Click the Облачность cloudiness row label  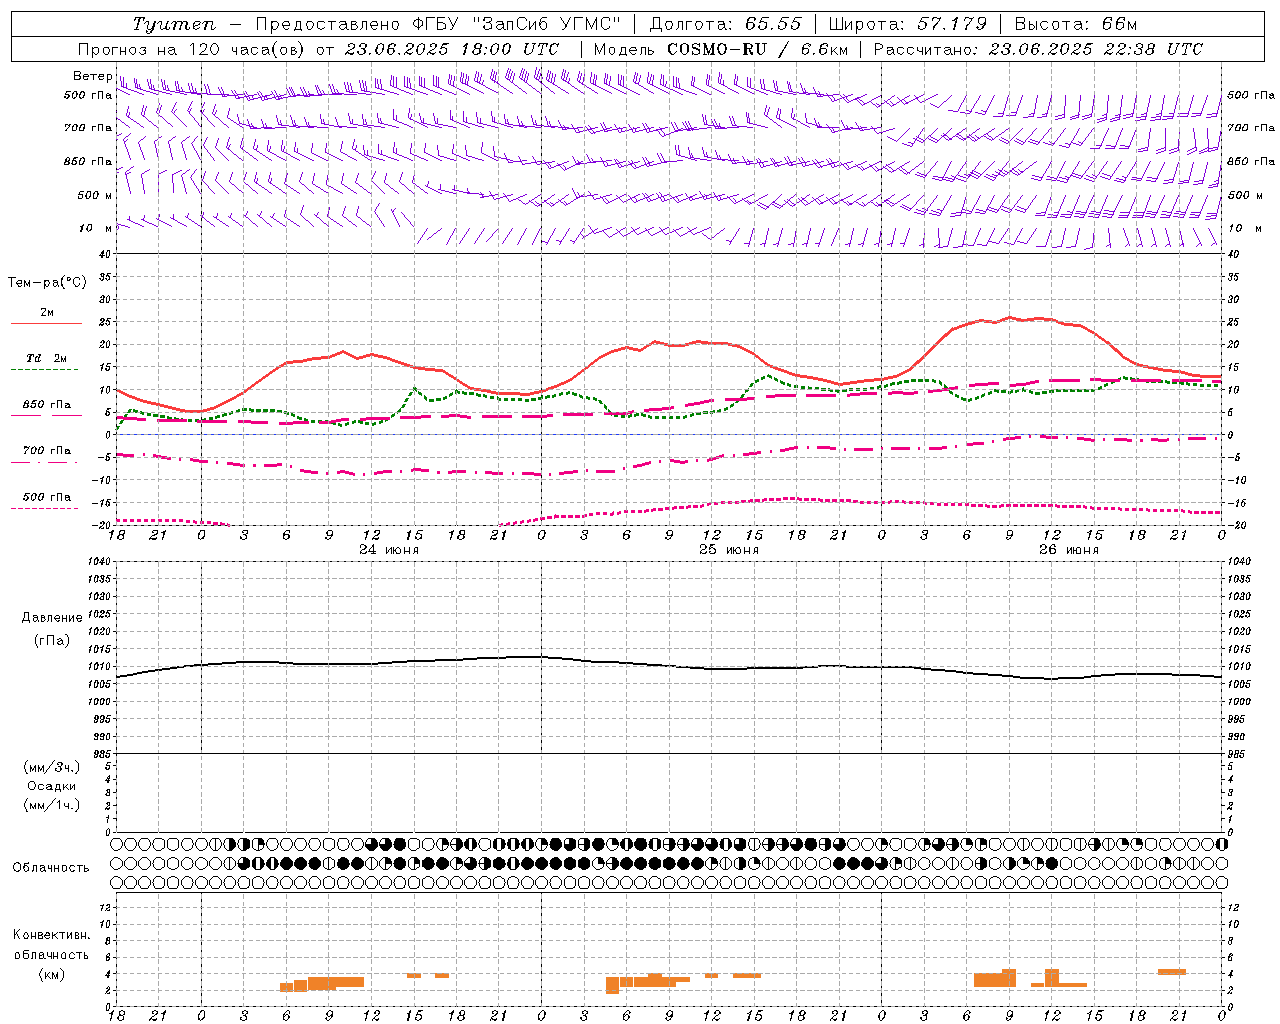tap(51, 868)
